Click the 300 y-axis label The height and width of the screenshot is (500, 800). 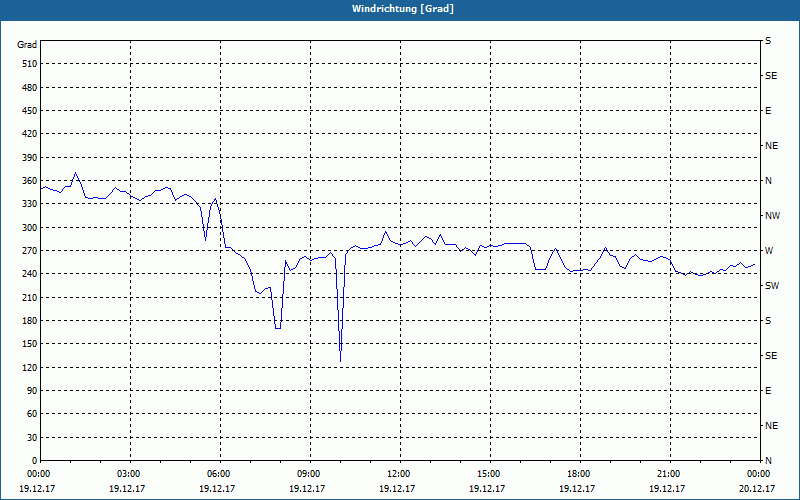coord(30,228)
